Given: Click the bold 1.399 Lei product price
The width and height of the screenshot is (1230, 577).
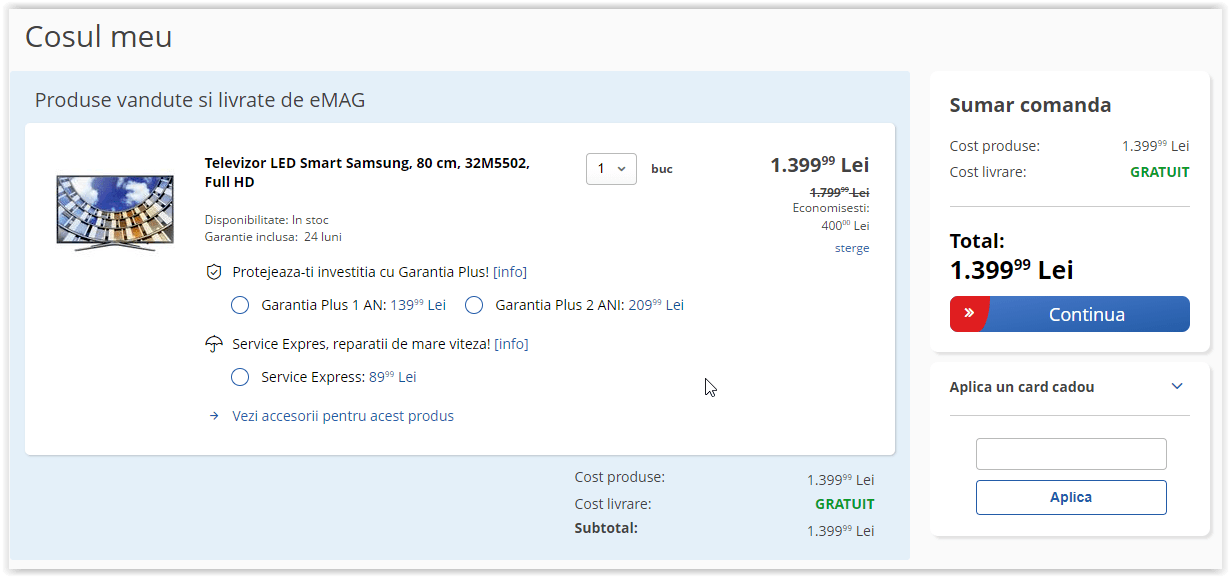Looking at the screenshot, I should point(820,165).
